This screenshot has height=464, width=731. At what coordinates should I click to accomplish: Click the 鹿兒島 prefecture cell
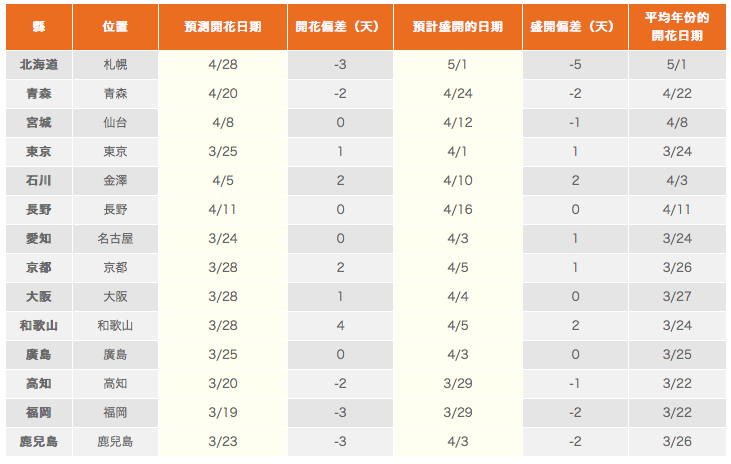tap(38, 441)
